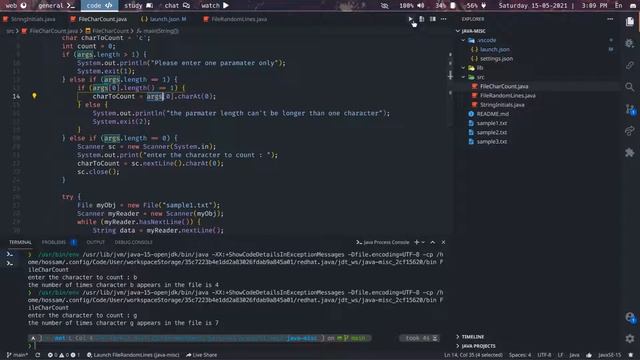This screenshot has height=360, width=640.
Task: Open new terminal dropdown arrow
Action: pos(423,242)
